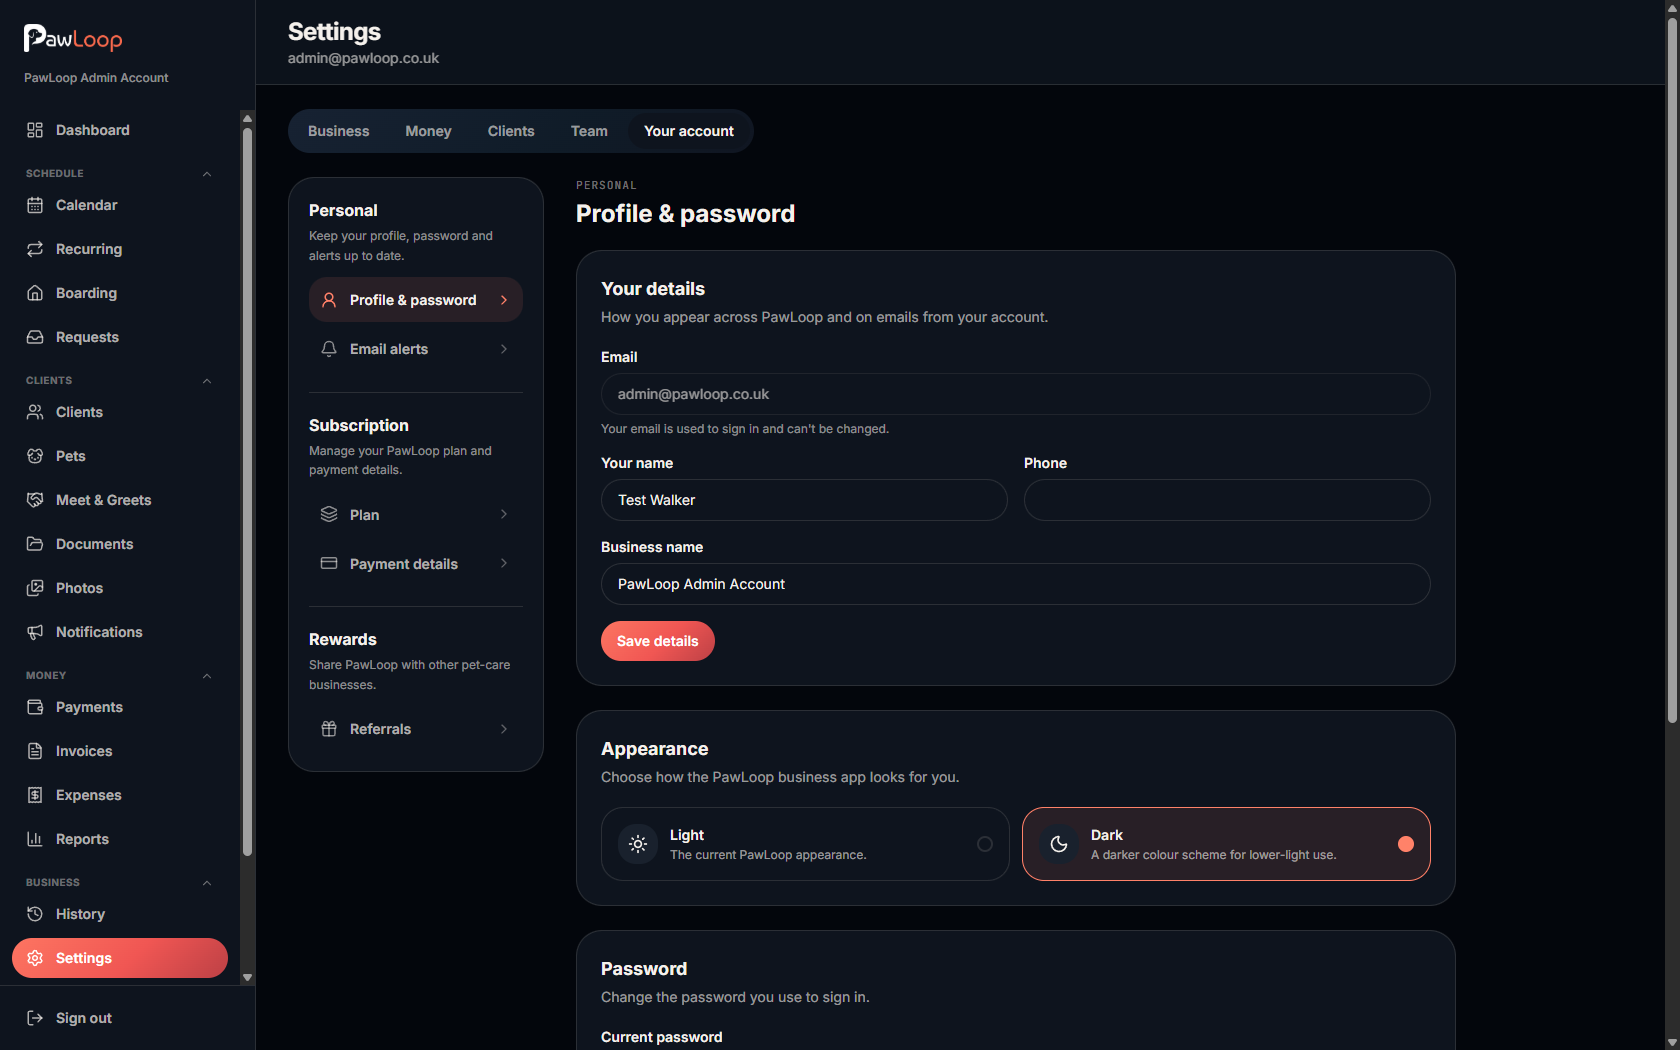
Task: Click the Recurring loop icon
Action: [x=35, y=249]
